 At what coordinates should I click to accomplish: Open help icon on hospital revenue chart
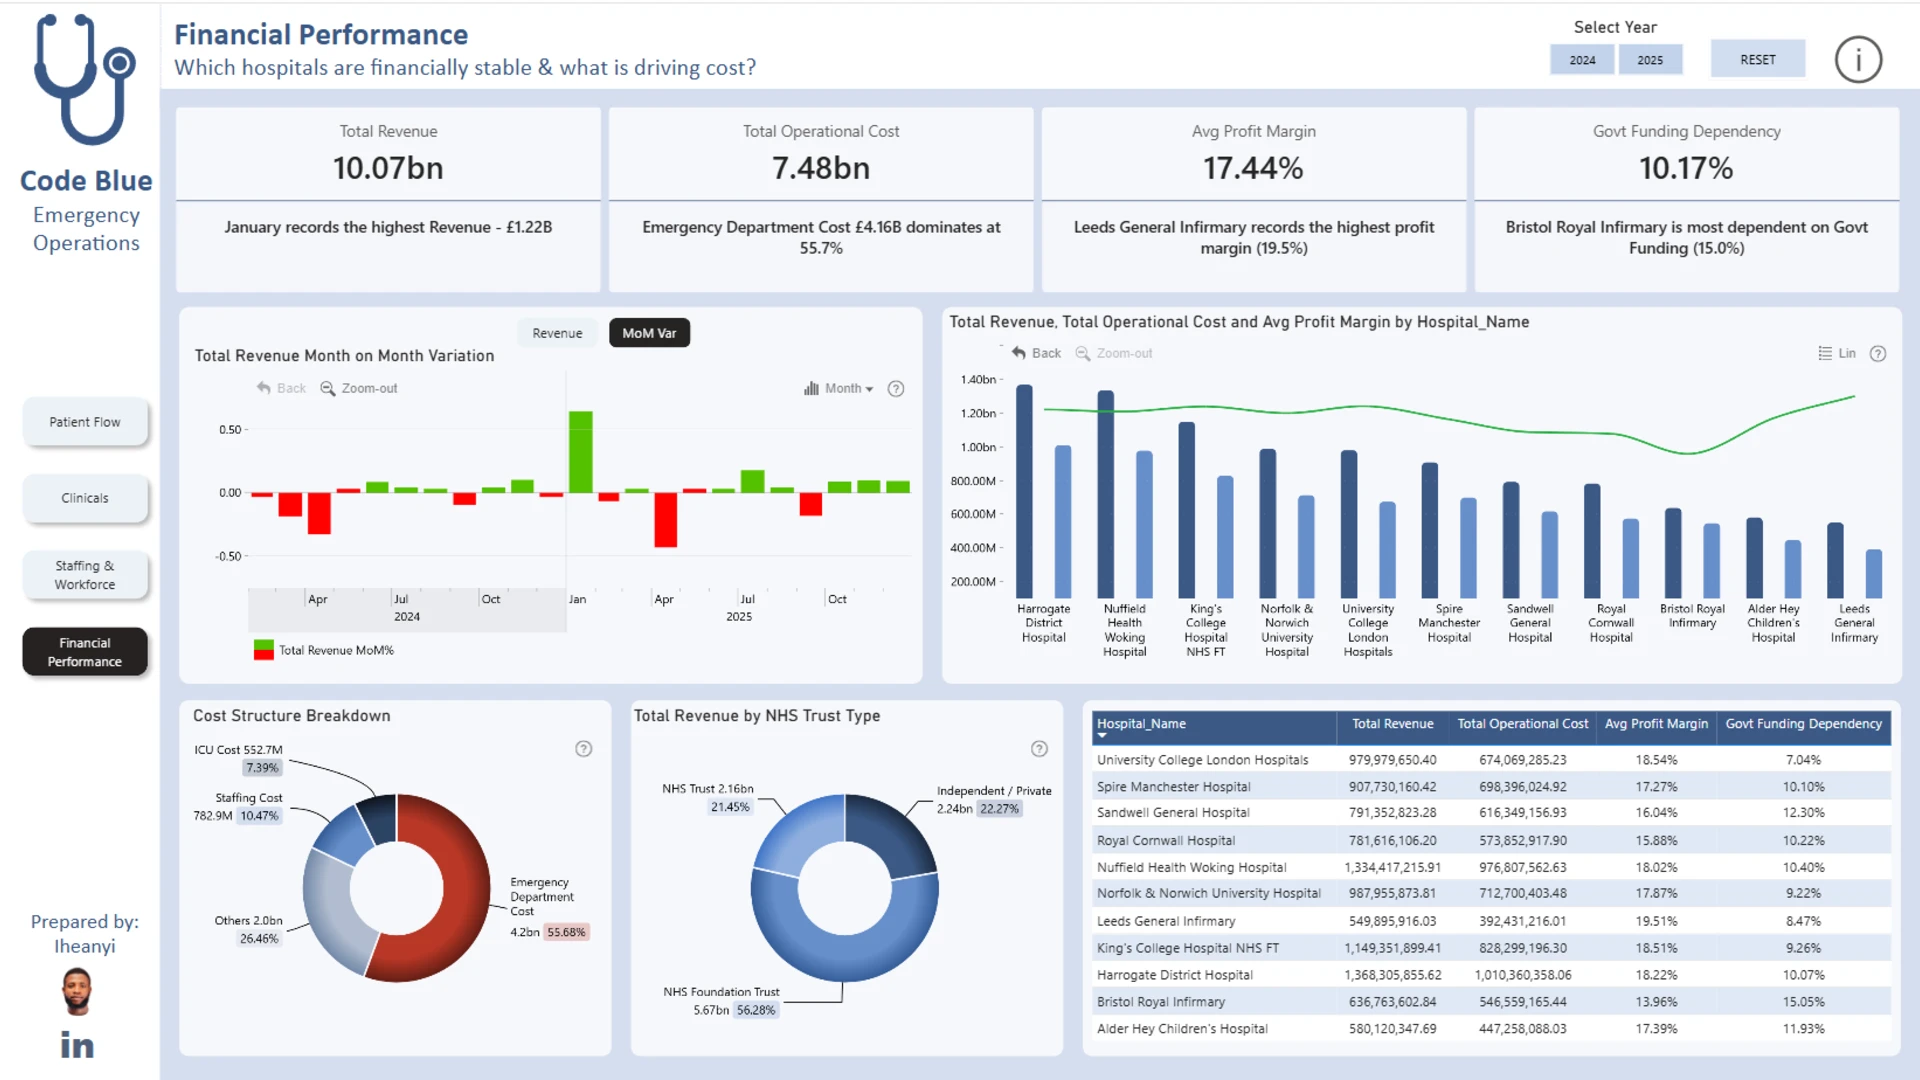point(1878,354)
